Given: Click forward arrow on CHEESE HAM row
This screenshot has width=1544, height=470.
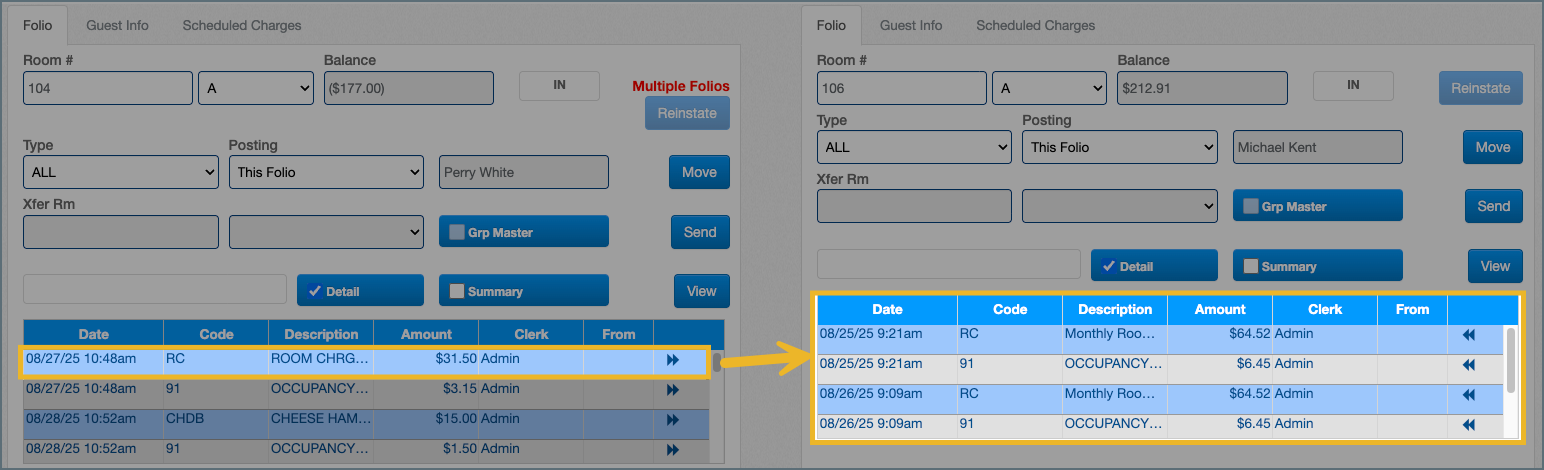Looking at the screenshot, I should coord(672,420).
